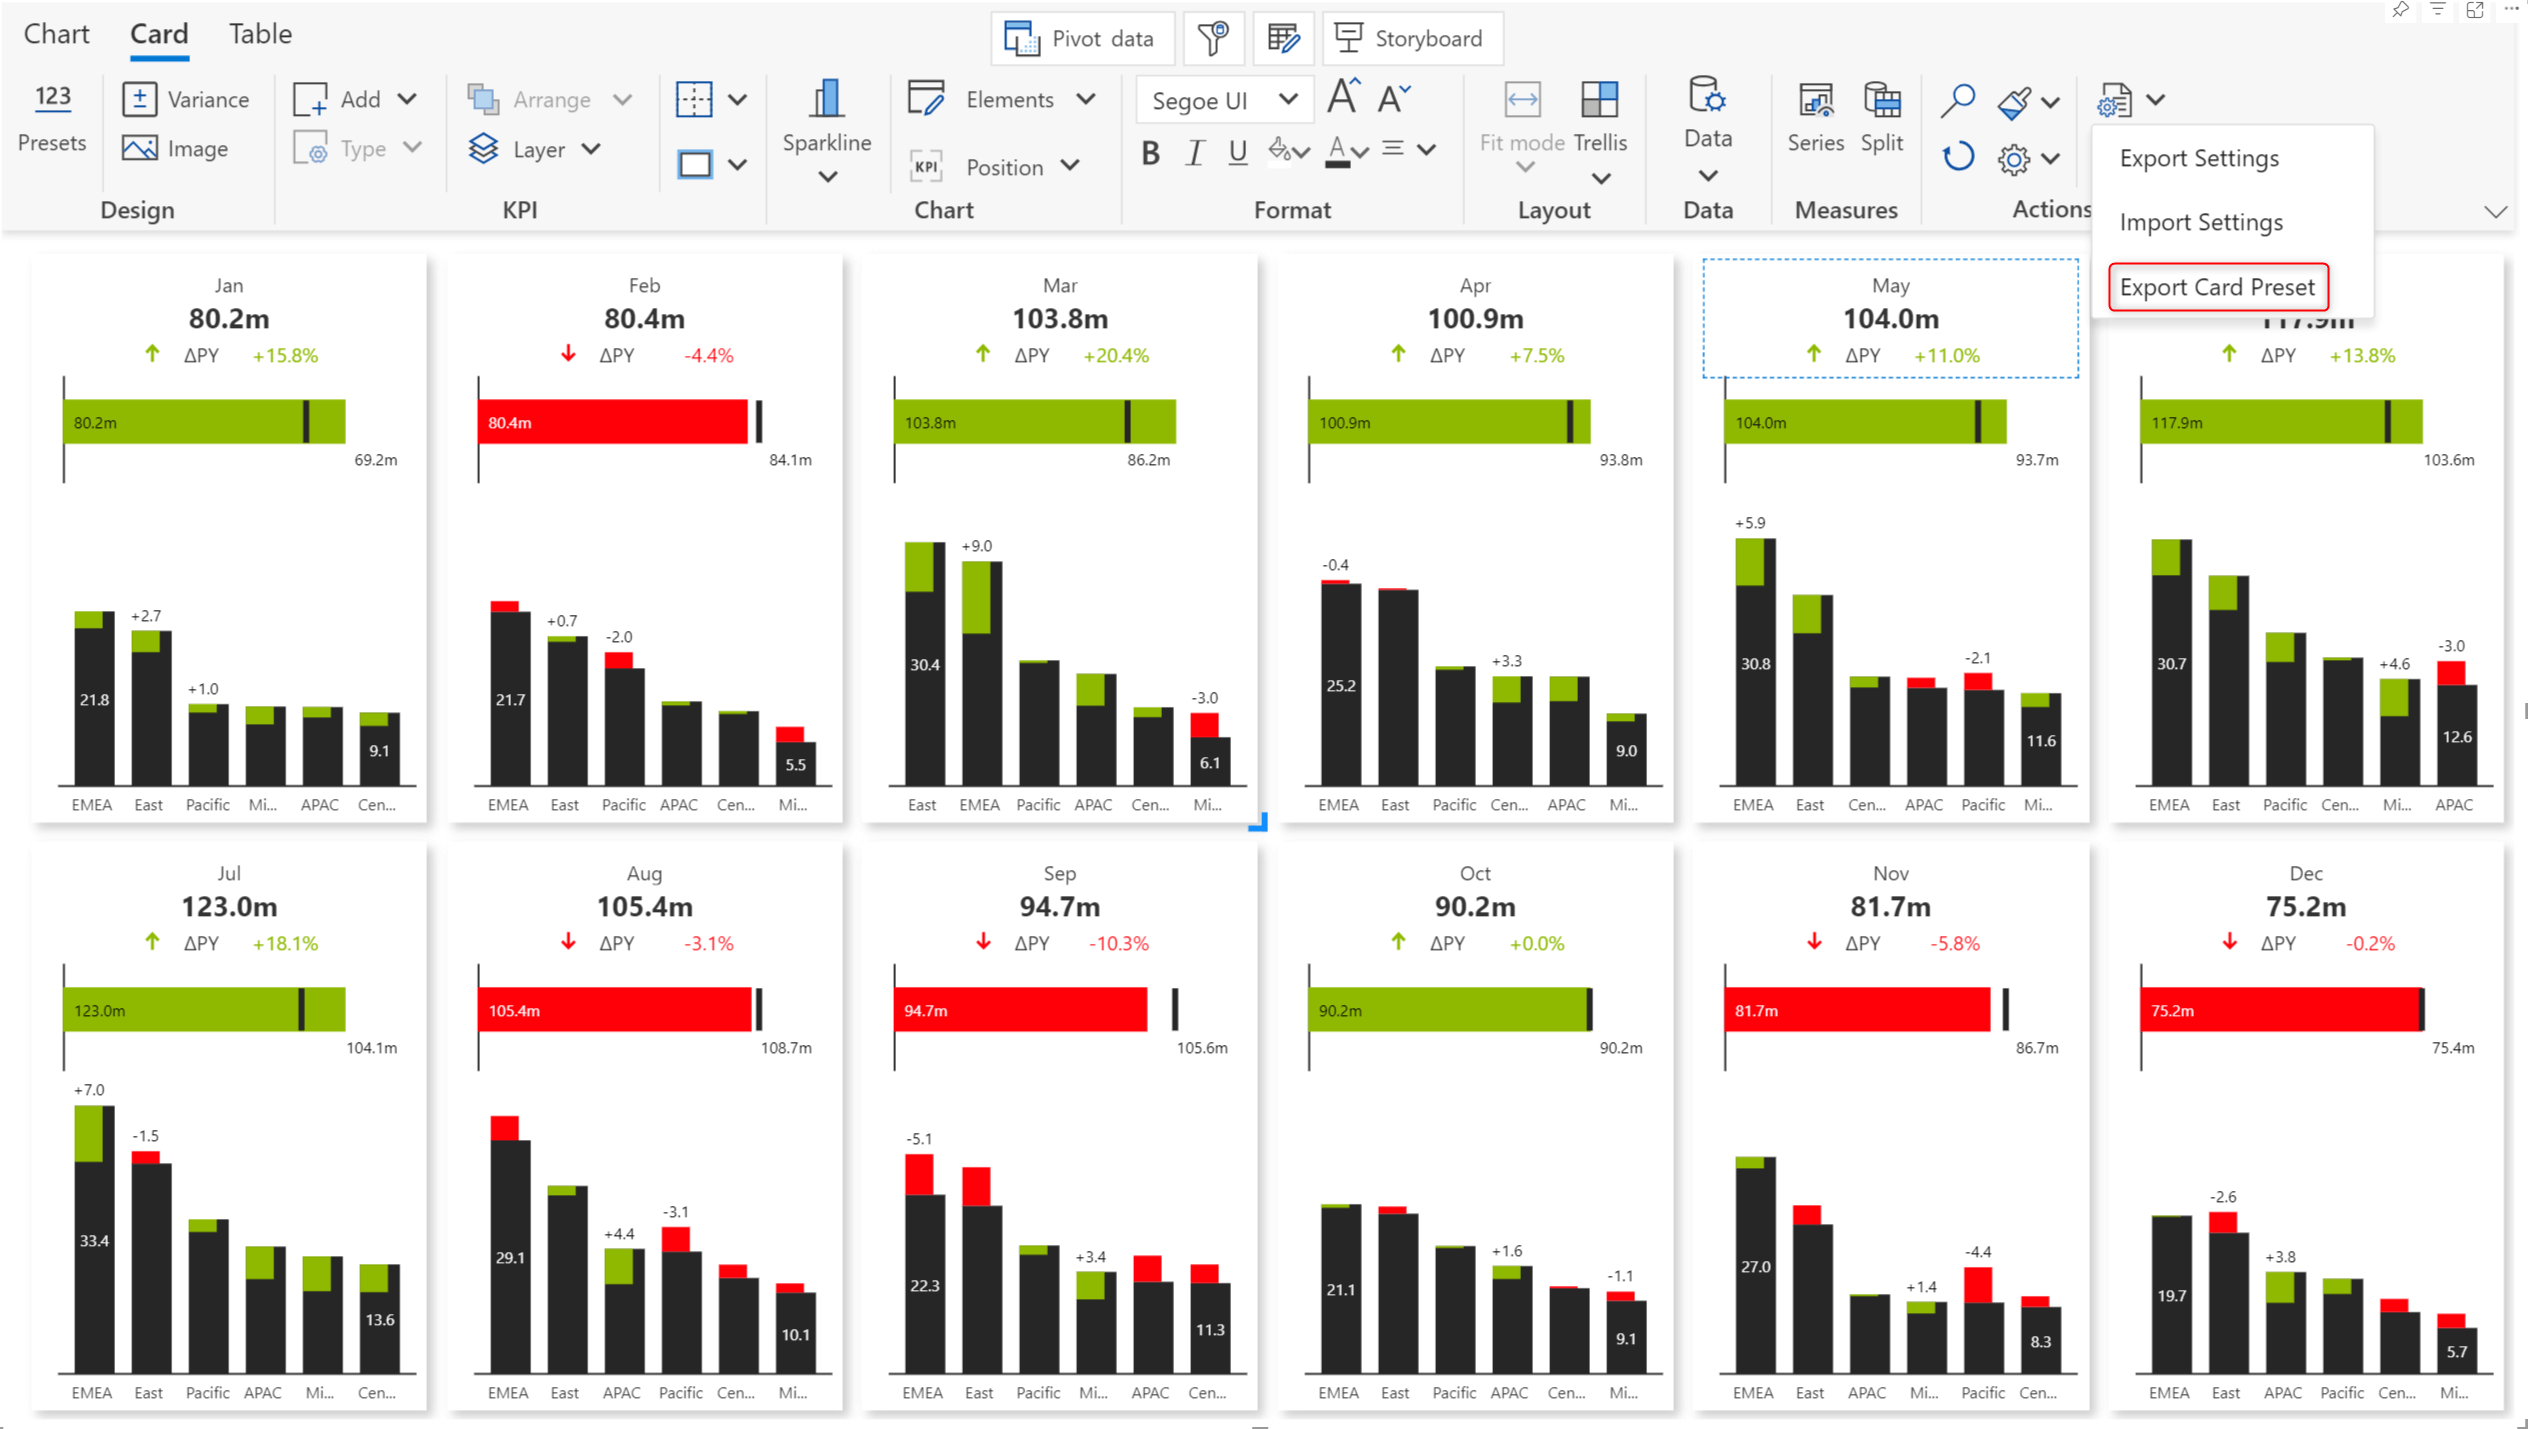Expand the Elements dropdown arrow

tap(1086, 99)
